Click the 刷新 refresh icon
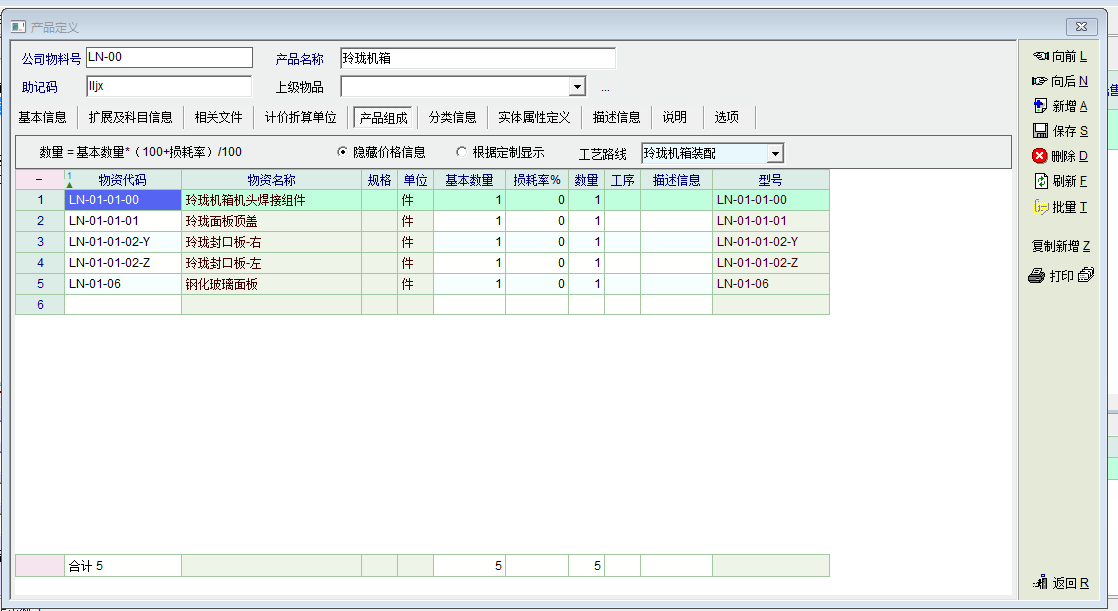The image size is (1118, 611). [x=1040, y=181]
